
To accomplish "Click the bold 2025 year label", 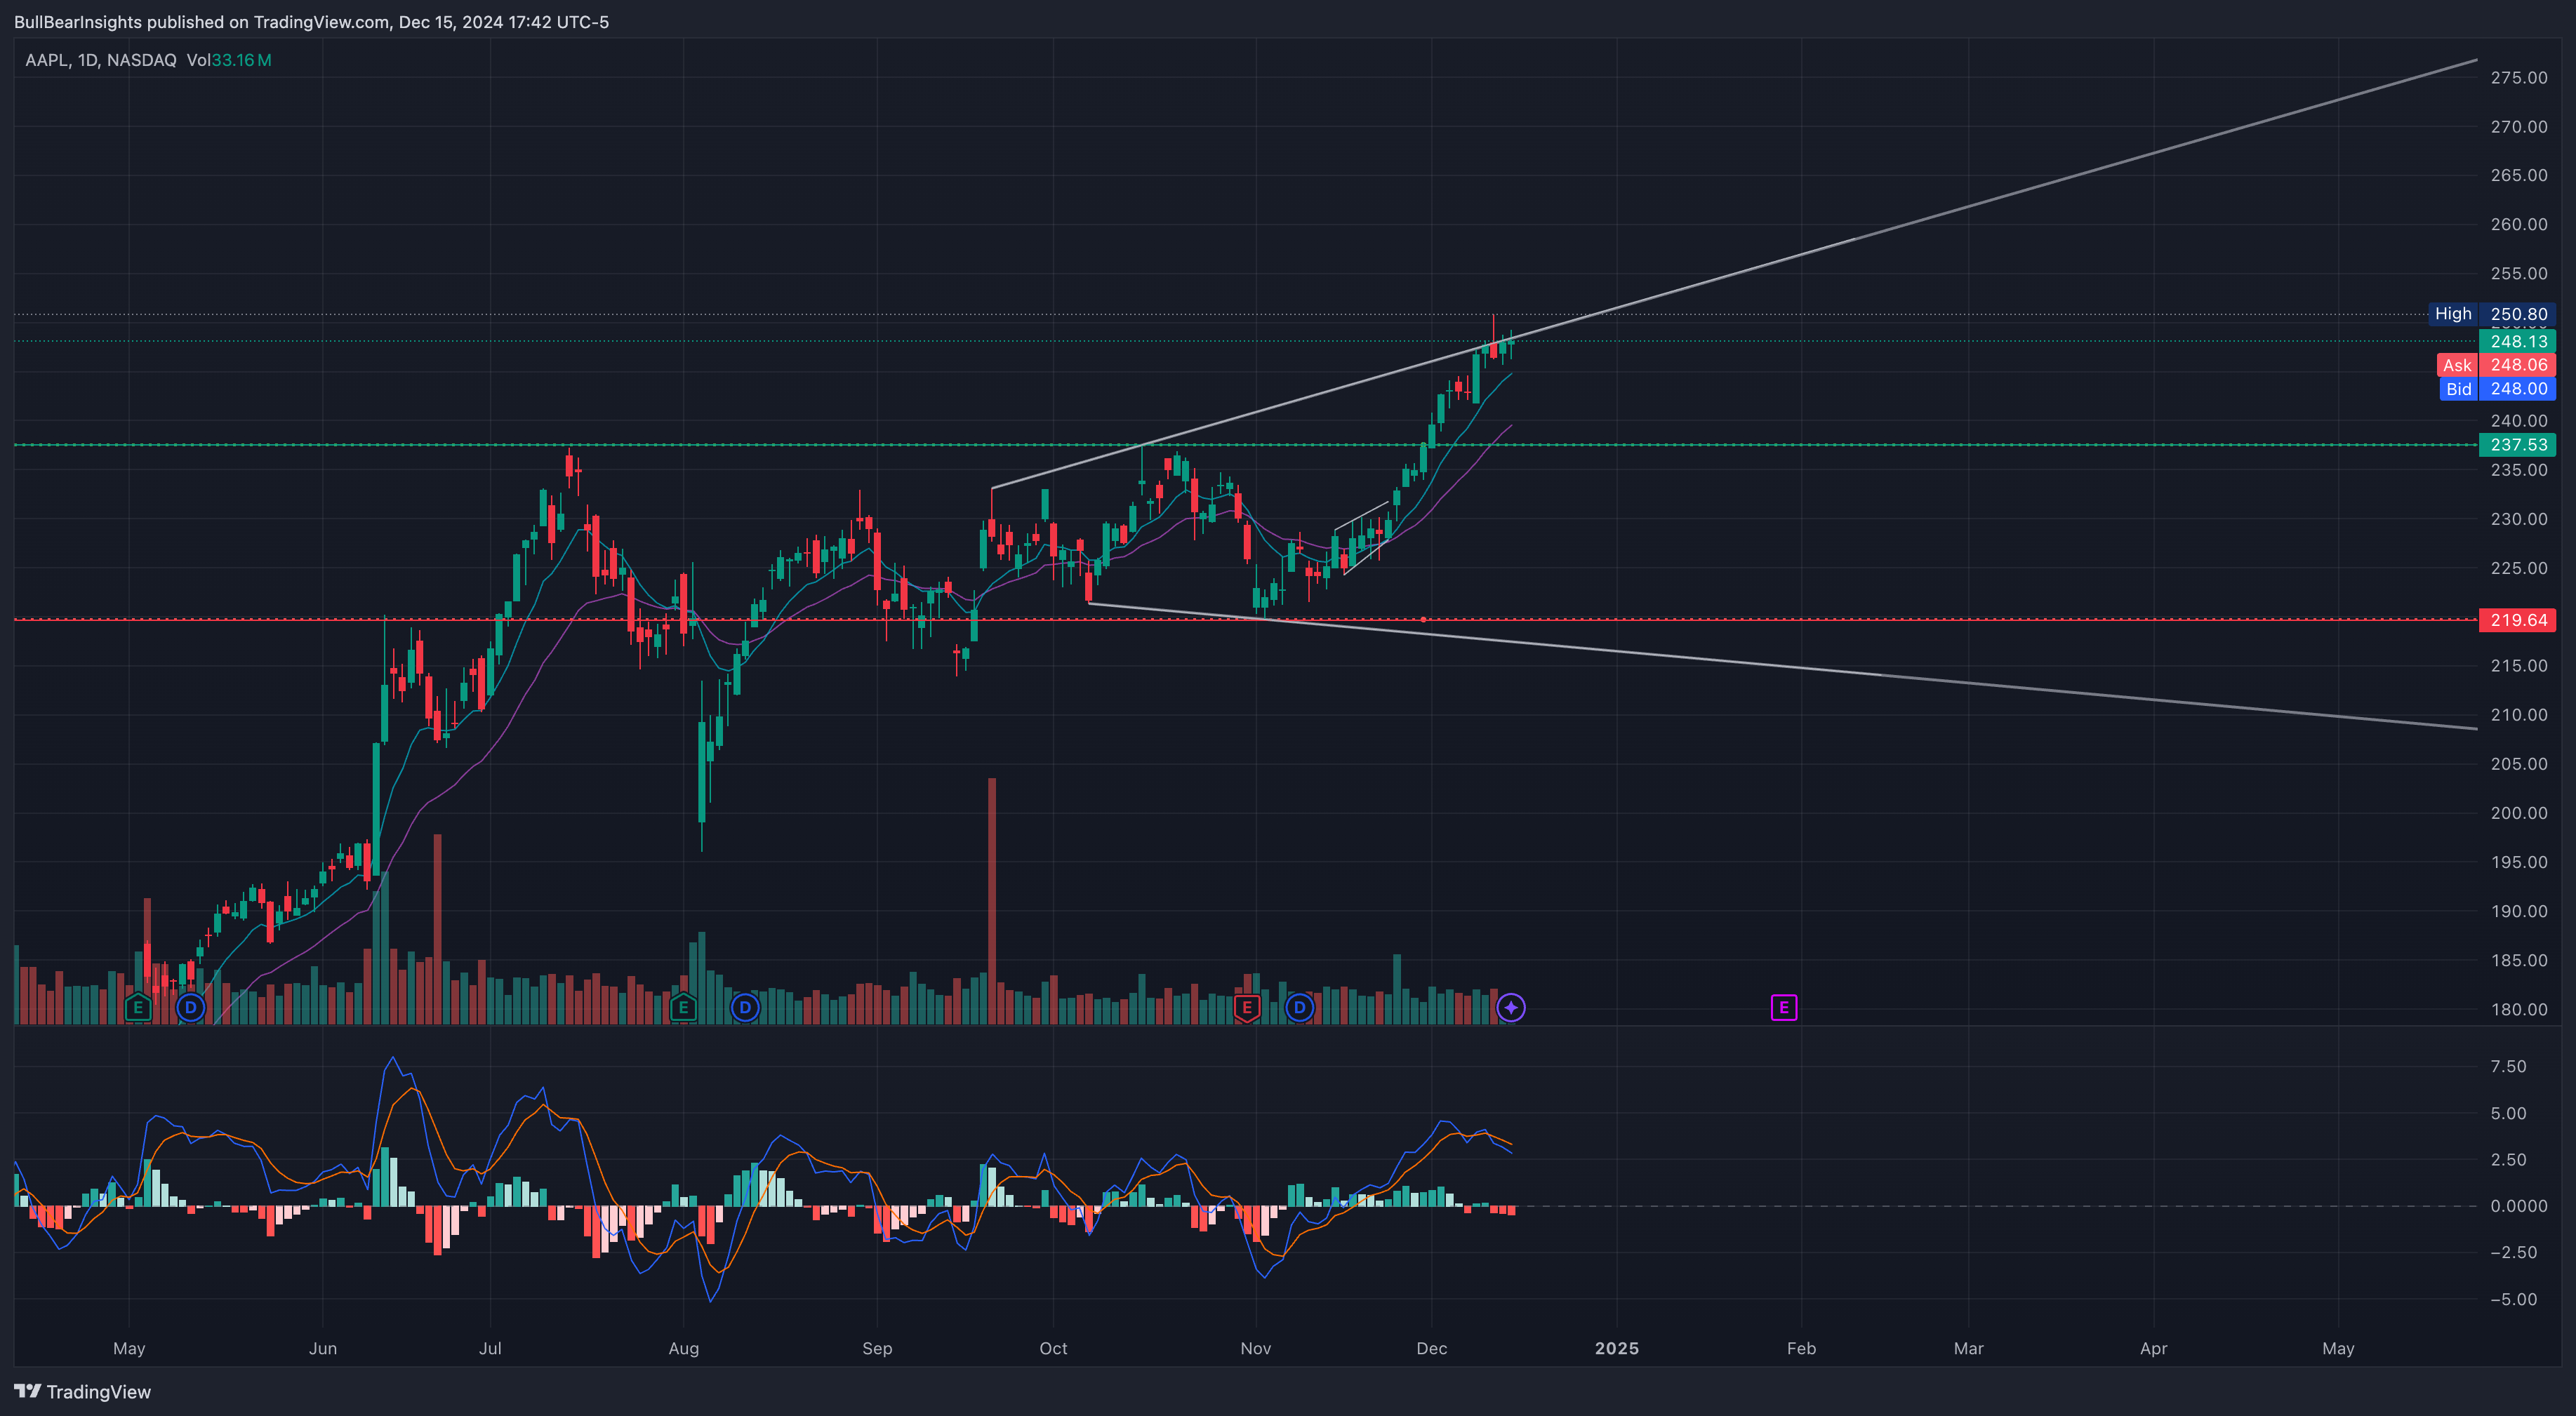I will (x=1617, y=1348).
